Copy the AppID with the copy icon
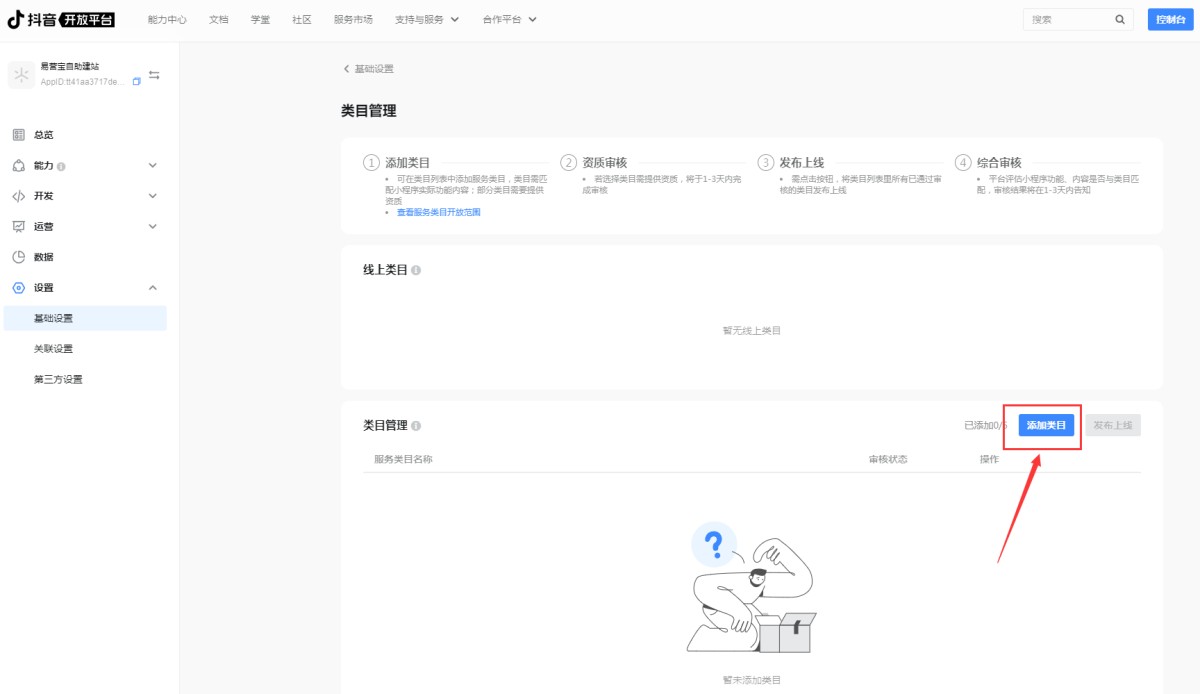This screenshot has width=1200, height=694. 137,82
